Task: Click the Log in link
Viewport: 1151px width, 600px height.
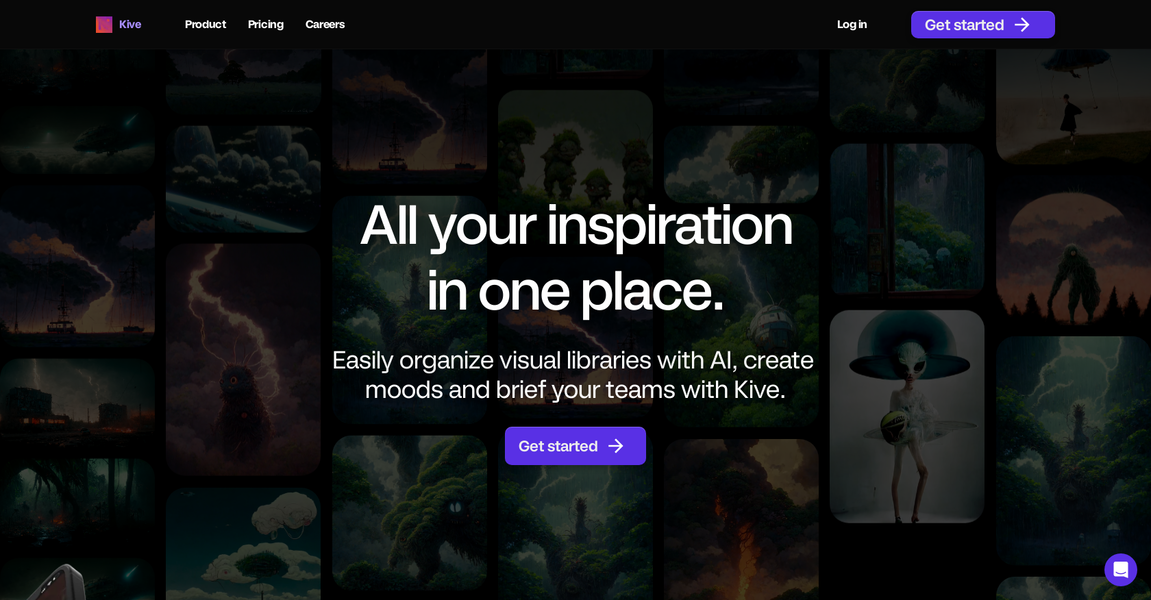Action: [851, 24]
